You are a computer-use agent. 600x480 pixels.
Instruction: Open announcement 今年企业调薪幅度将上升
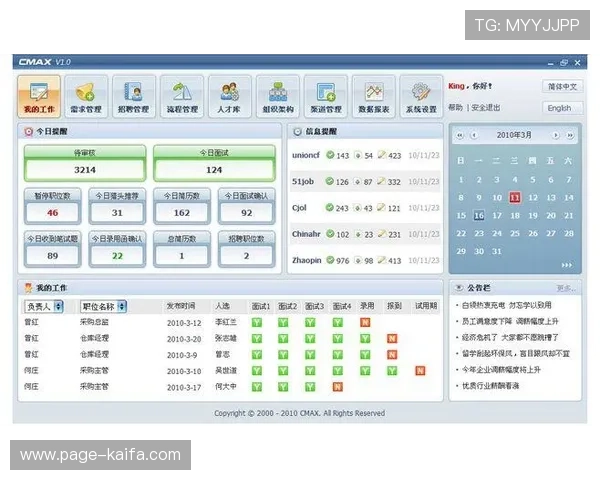point(501,370)
